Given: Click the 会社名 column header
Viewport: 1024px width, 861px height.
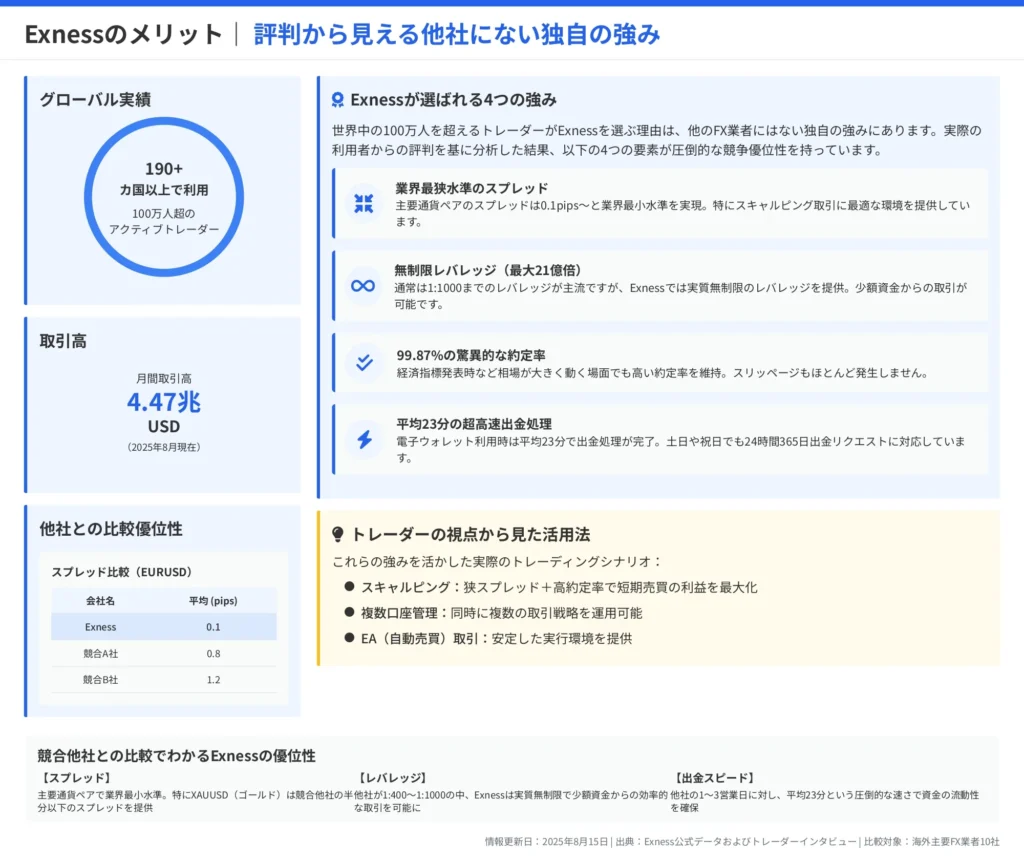Looking at the screenshot, I should click(x=101, y=600).
